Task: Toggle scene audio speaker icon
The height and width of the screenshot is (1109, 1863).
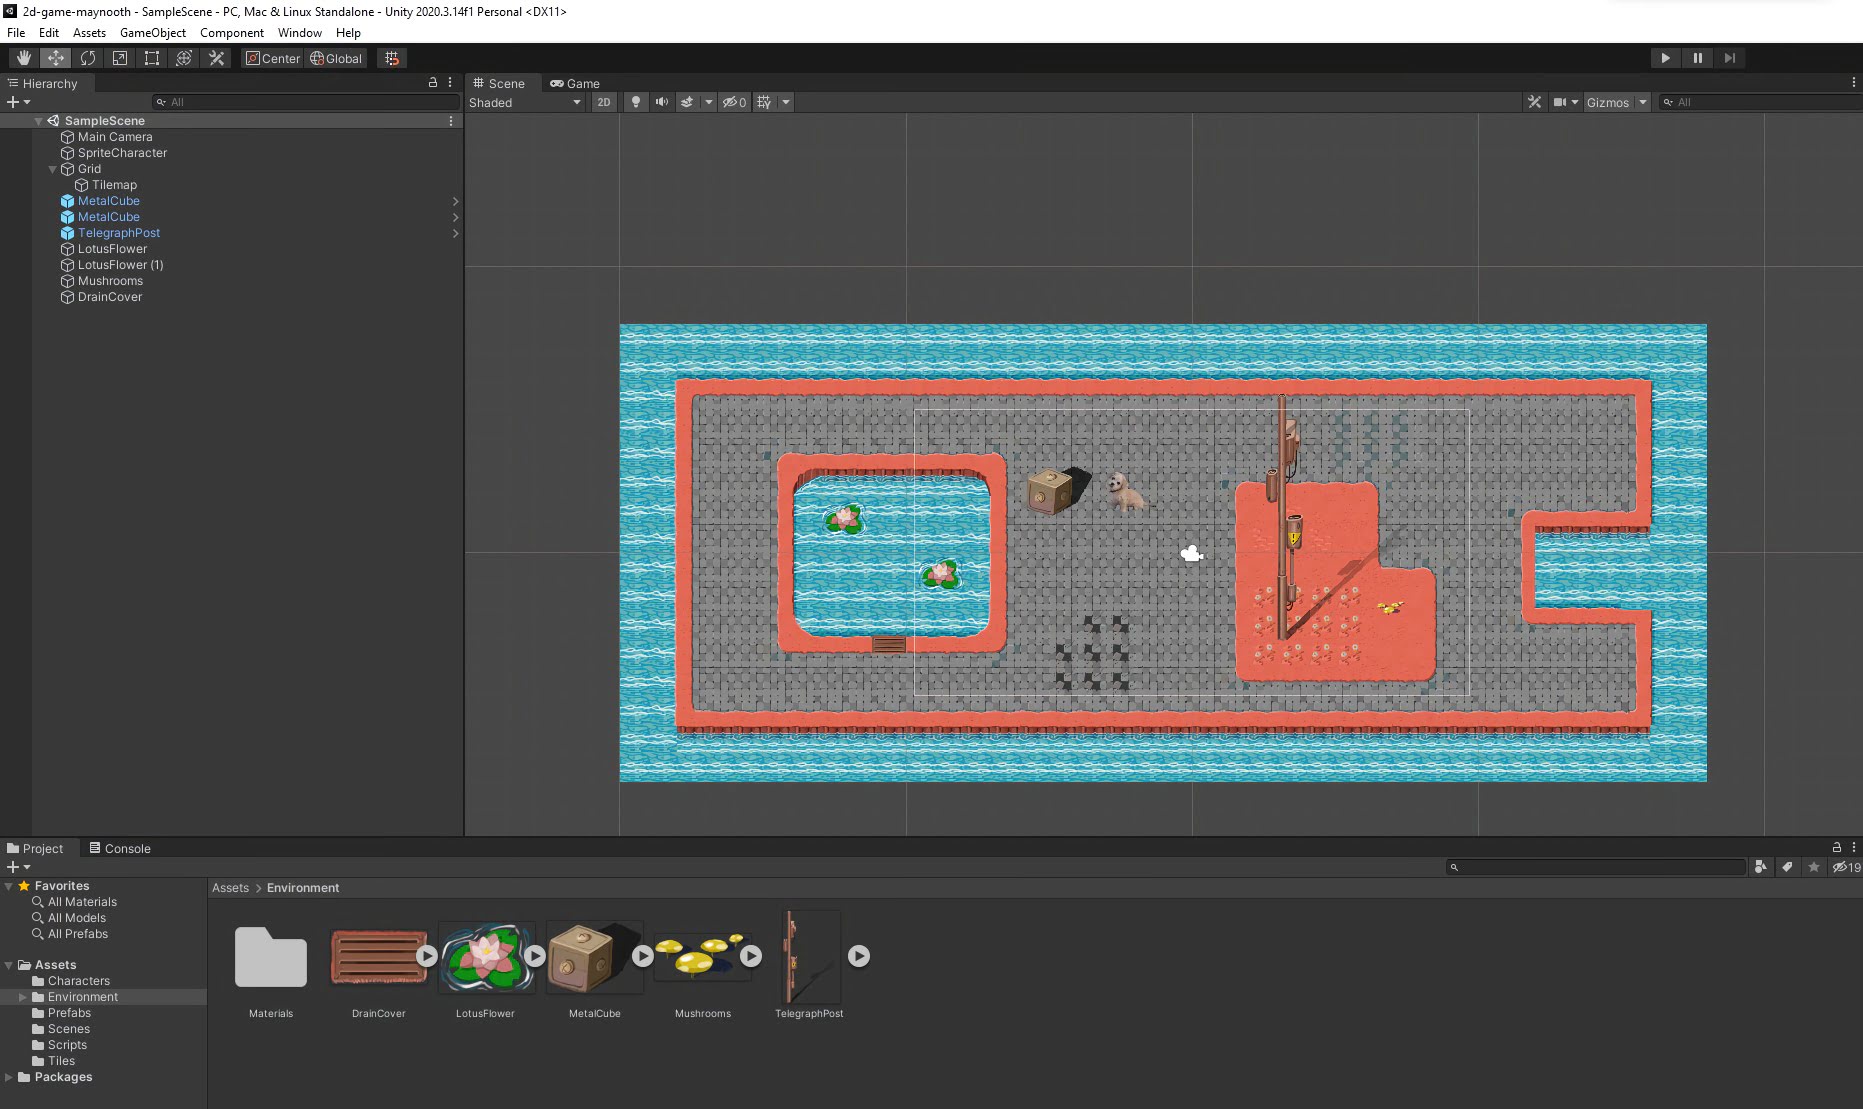Action: tap(661, 102)
